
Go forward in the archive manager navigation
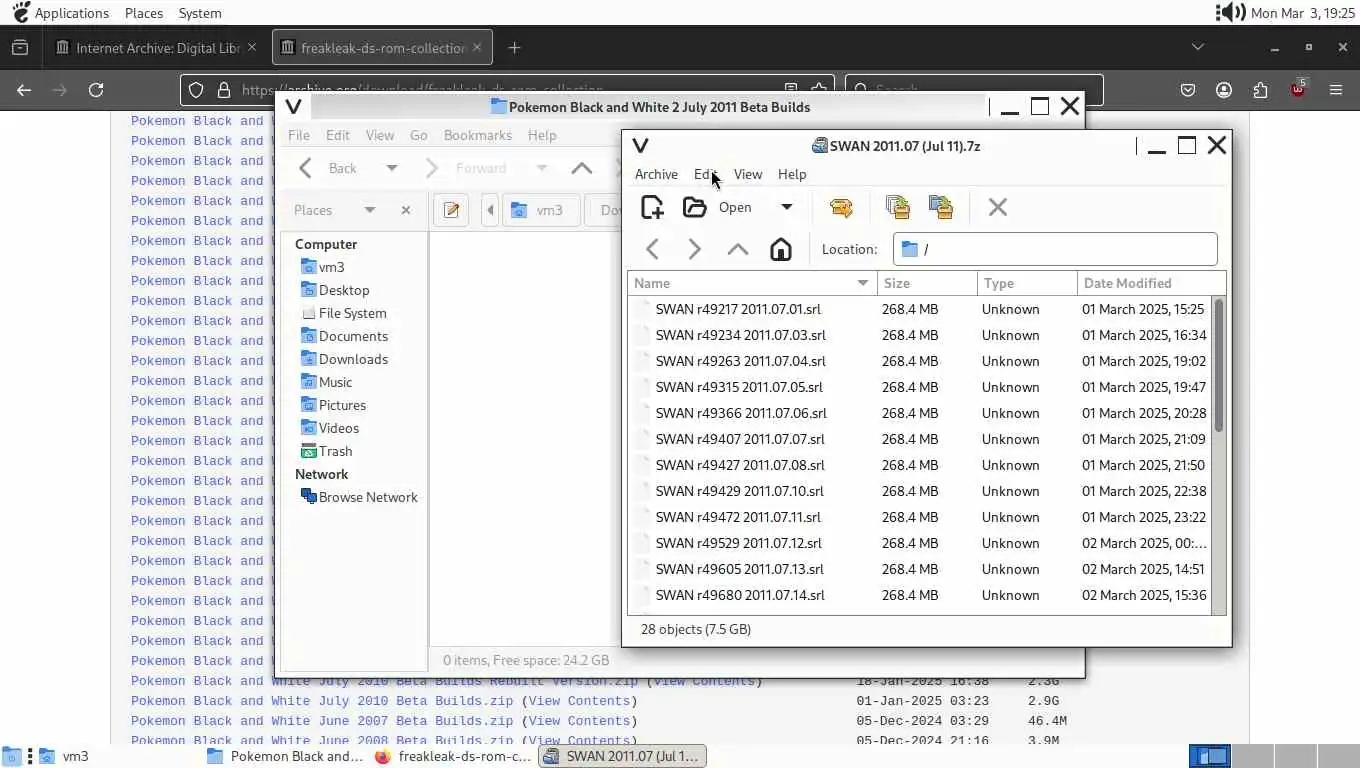pyautogui.click(x=694, y=249)
